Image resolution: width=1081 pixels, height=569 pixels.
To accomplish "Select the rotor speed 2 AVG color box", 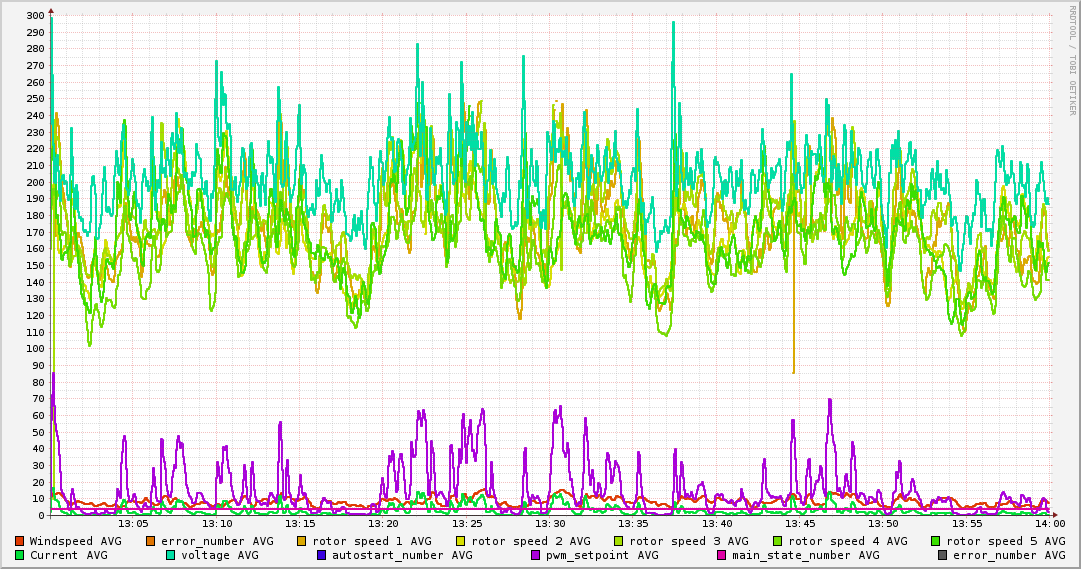I will click(x=461, y=541).
